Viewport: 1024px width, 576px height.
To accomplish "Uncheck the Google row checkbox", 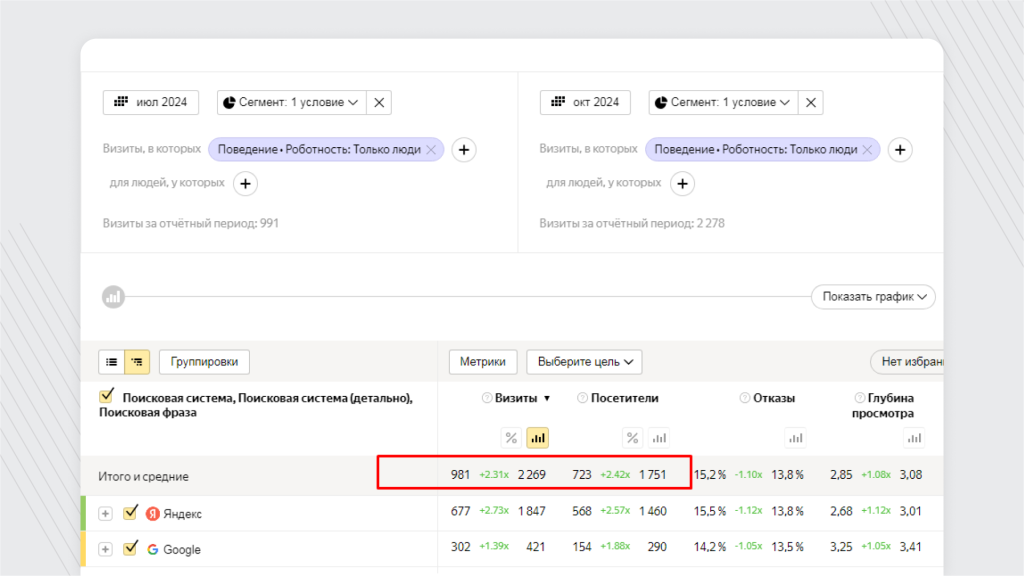I will coord(131,547).
